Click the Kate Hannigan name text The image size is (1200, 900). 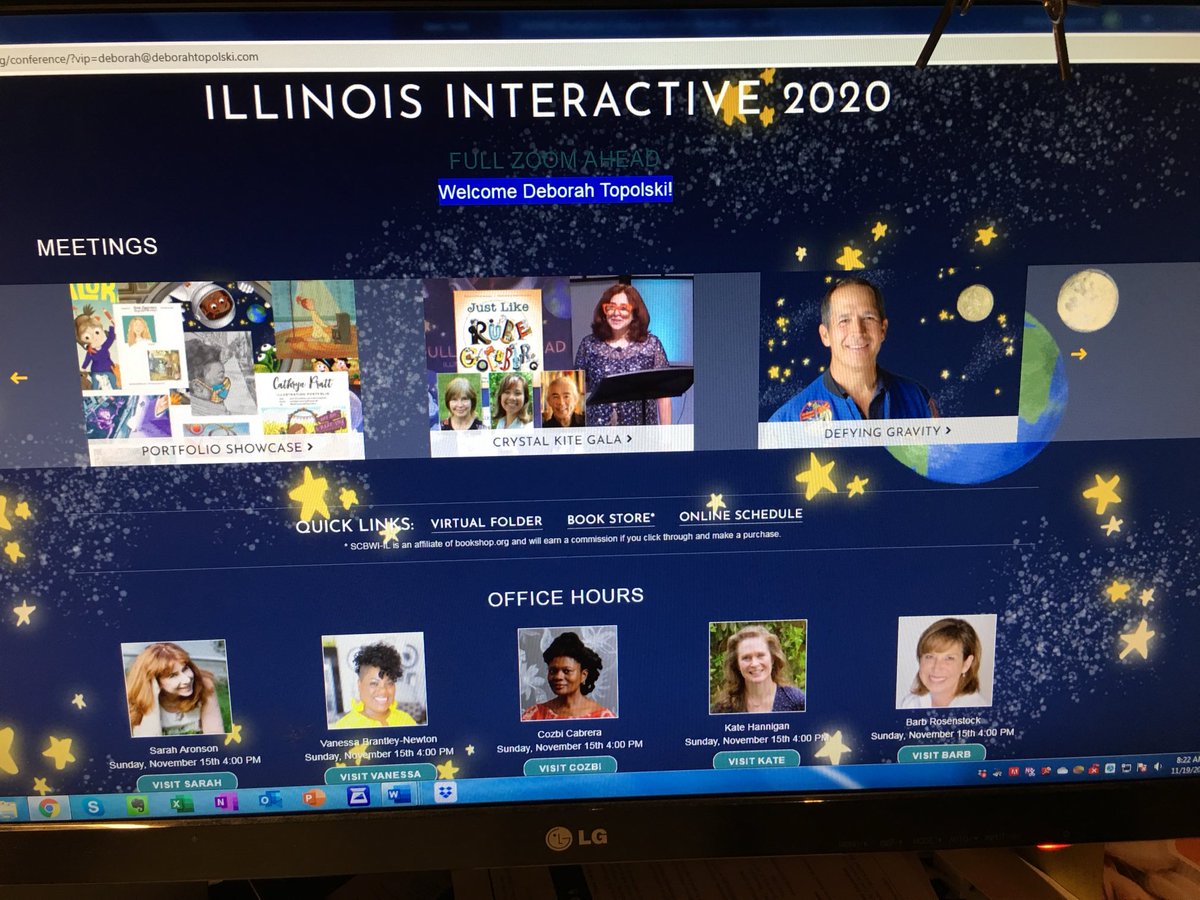pyautogui.click(x=758, y=726)
